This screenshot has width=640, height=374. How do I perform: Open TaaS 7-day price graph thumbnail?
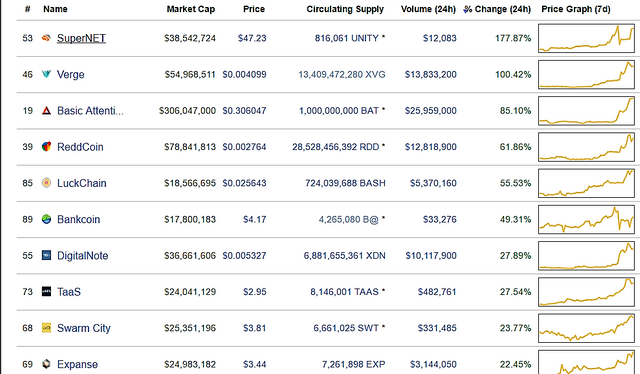click(586, 292)
